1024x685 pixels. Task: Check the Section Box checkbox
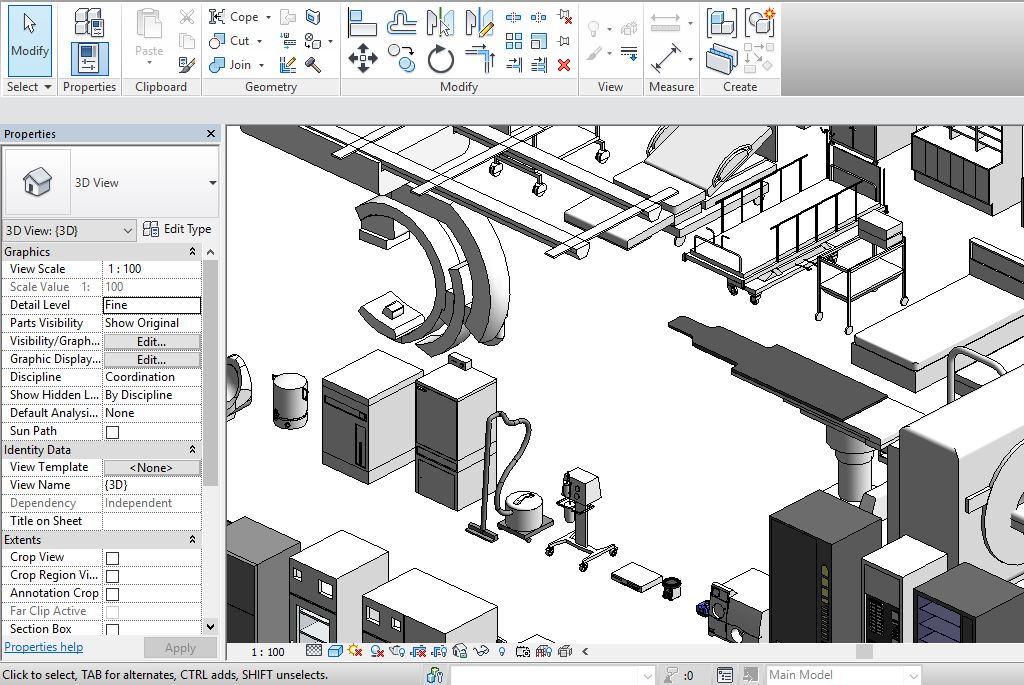click(112, 630)
